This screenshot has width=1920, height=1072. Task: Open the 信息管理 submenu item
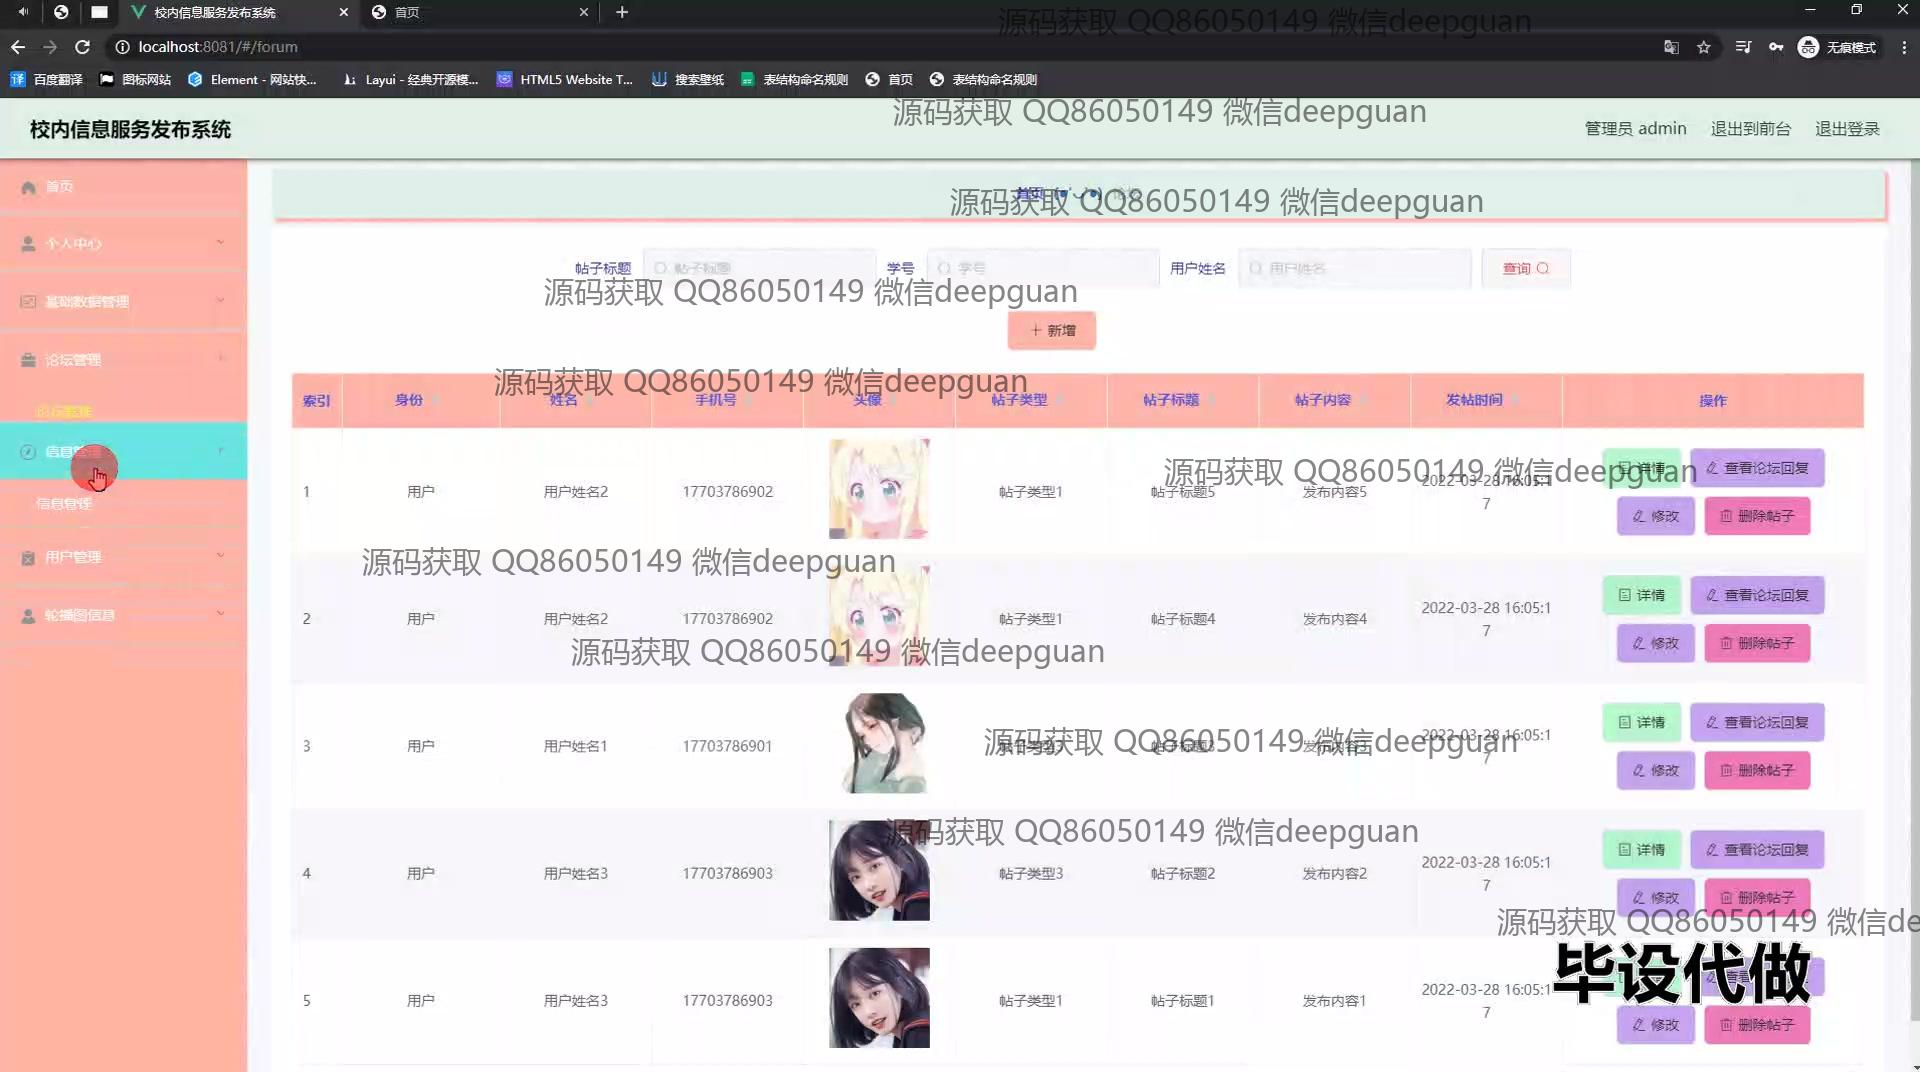click(64, 503)
